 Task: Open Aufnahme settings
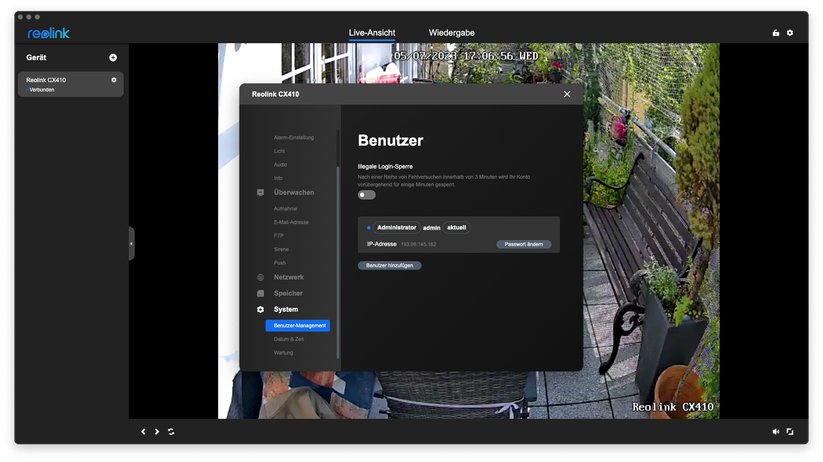[x=285, y=209]
